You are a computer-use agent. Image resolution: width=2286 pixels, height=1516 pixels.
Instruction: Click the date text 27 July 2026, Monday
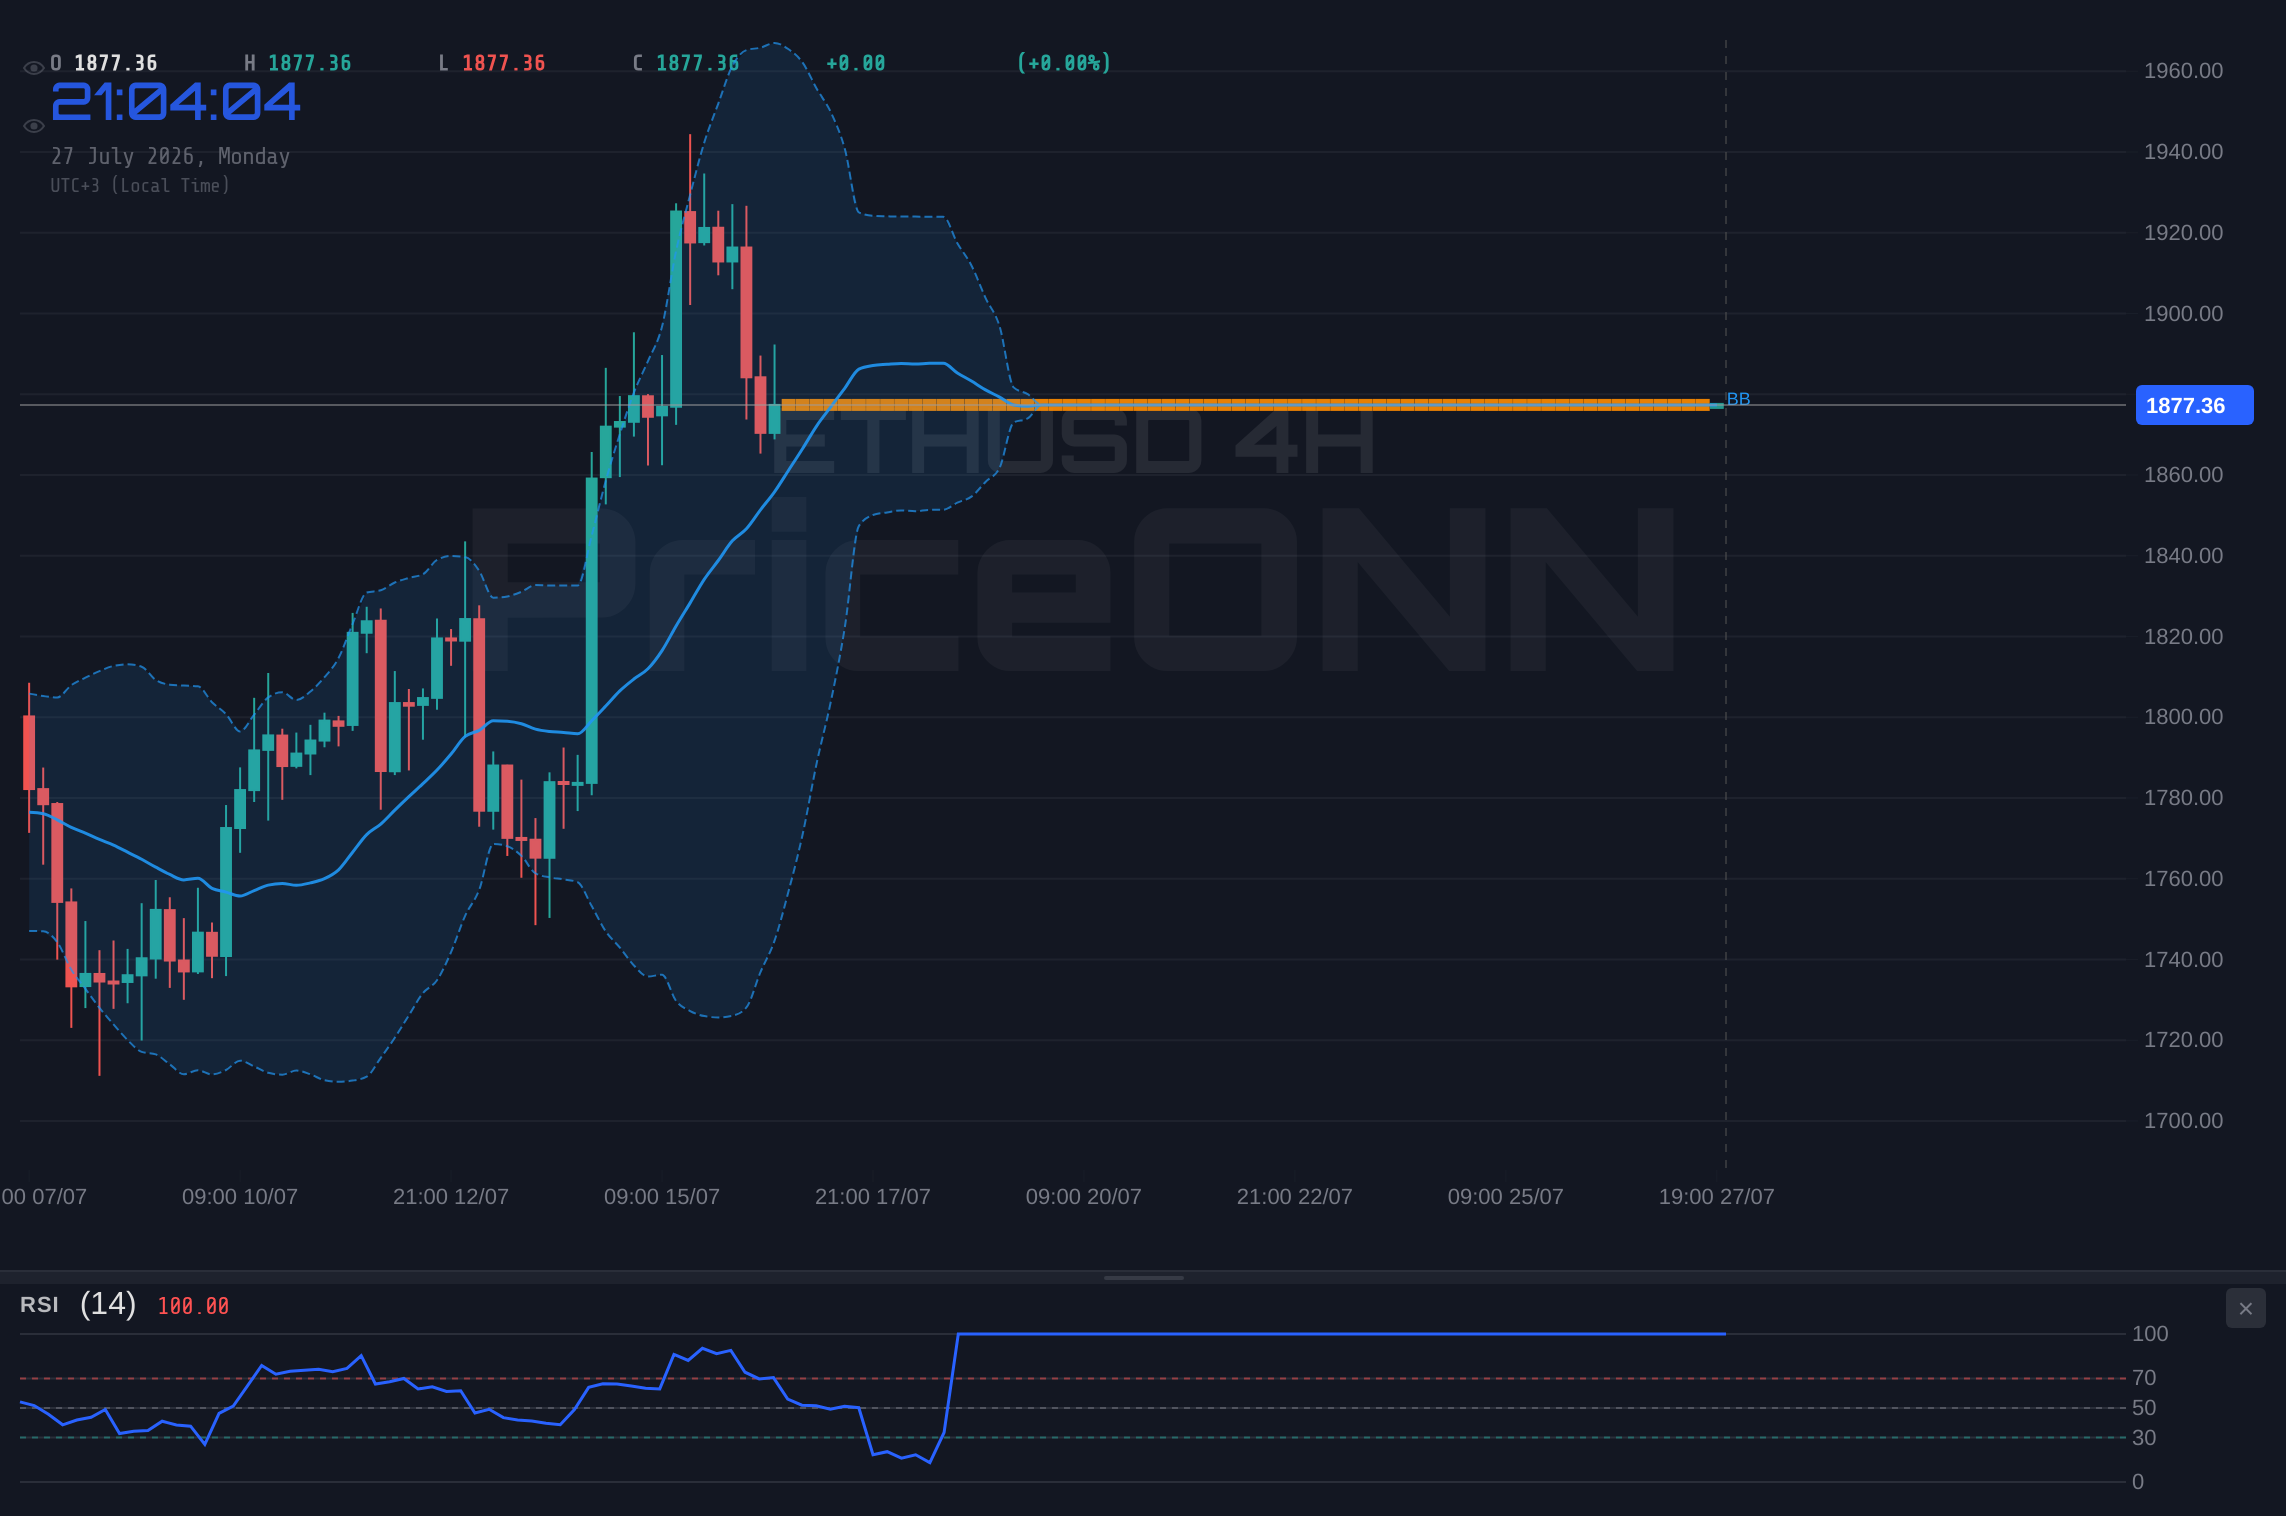[x=170, y=156]
